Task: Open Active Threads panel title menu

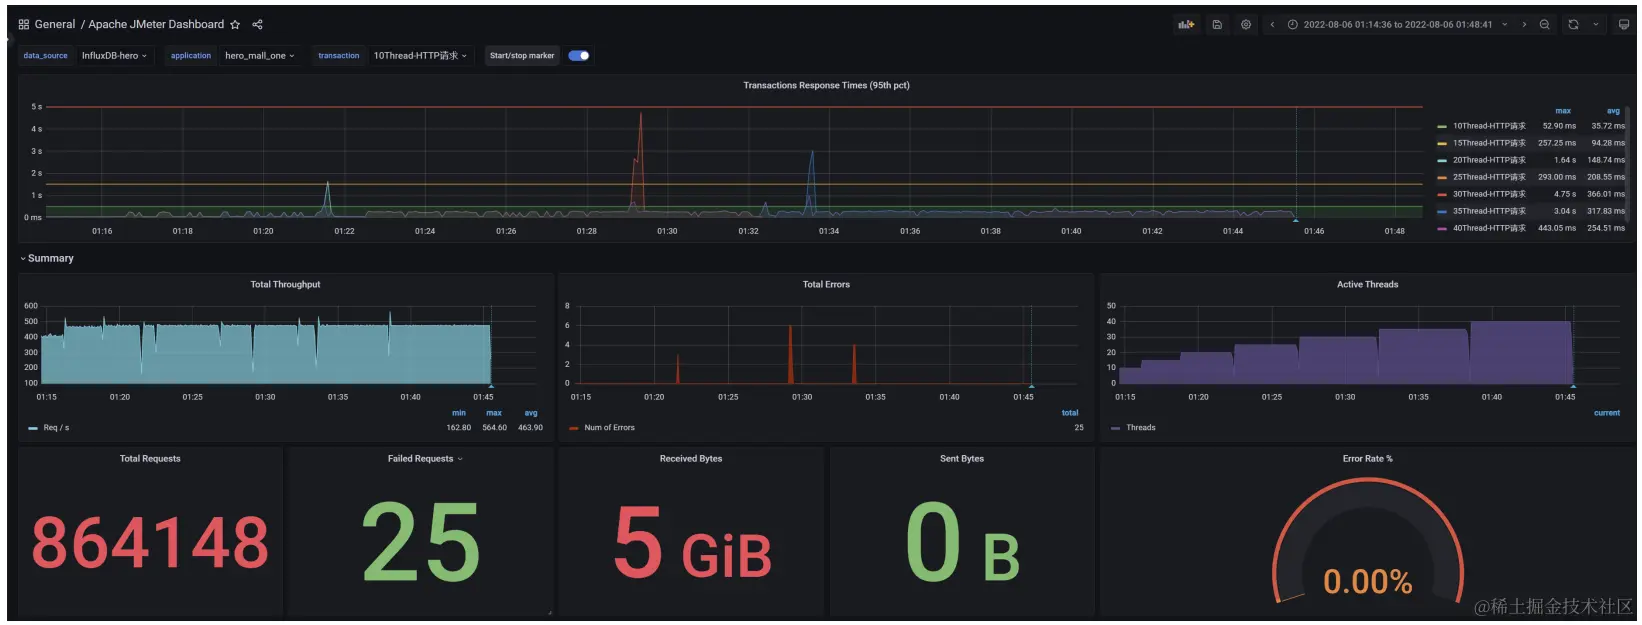Action: tap(1367, 285)
